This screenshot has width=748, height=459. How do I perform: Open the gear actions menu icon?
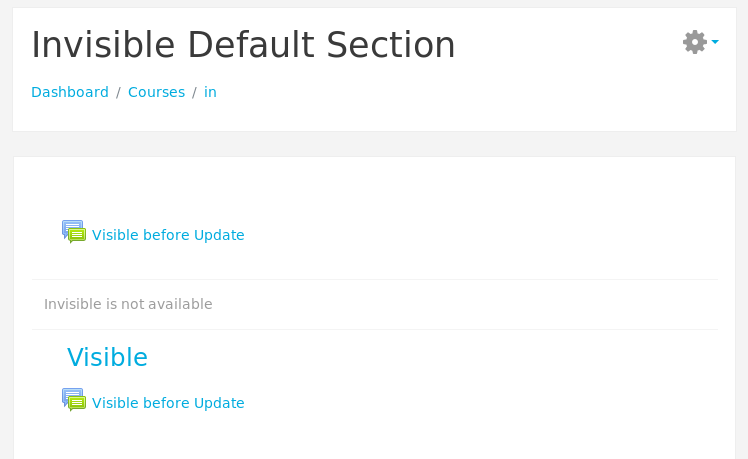click(695, 42)
